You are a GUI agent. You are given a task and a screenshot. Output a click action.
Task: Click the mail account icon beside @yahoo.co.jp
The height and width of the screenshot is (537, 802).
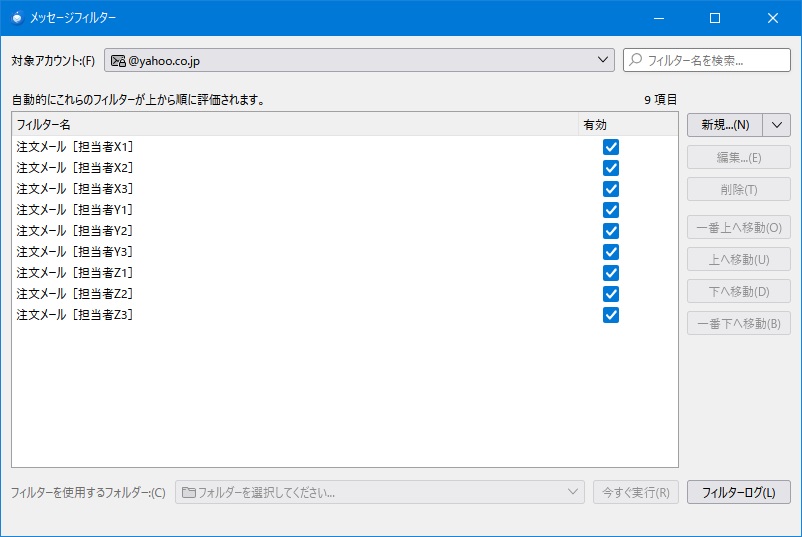(118, 61)
